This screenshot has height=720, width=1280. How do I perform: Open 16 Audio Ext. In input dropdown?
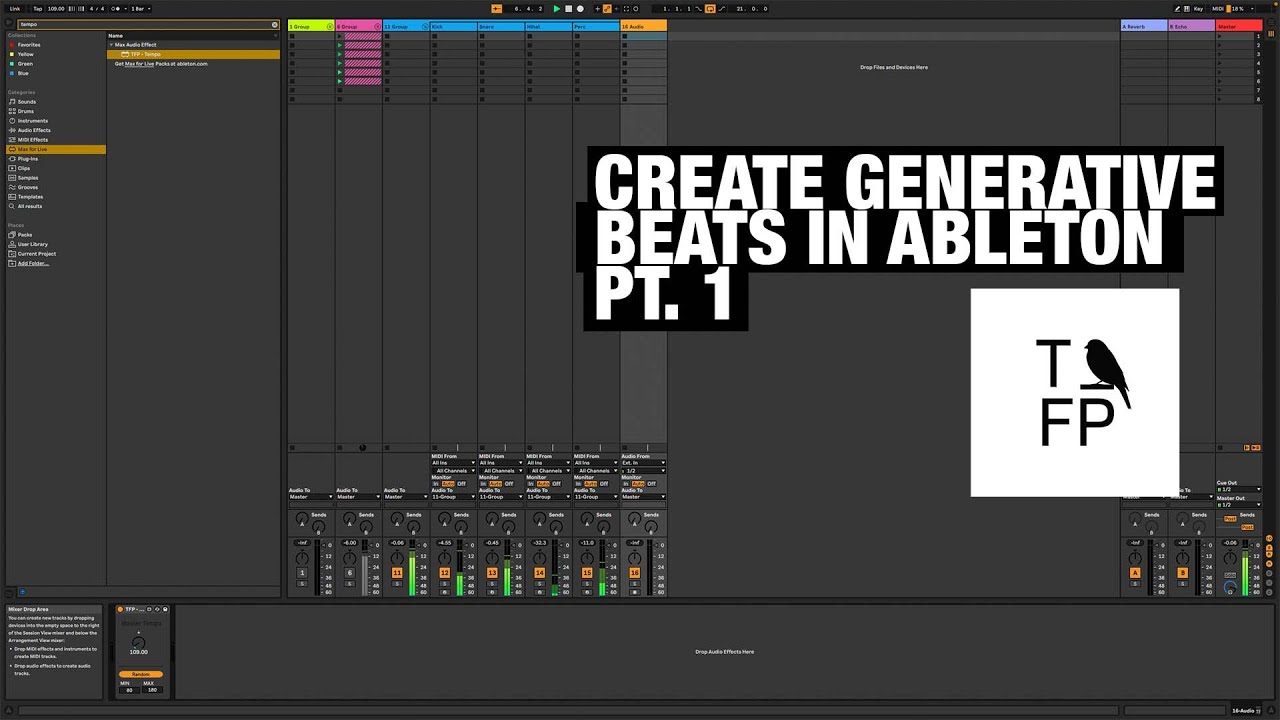point(644,463)
